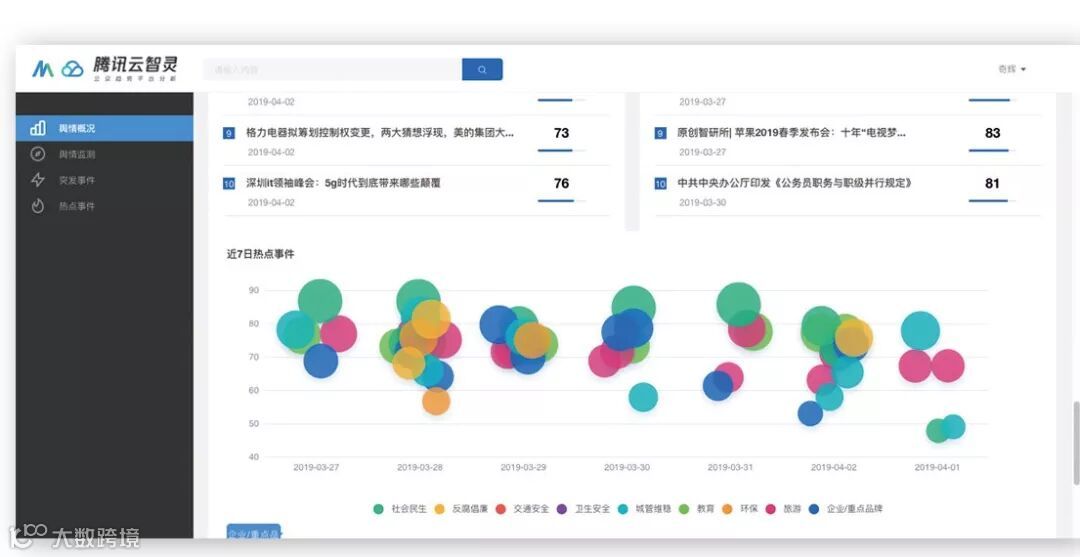1080x557 pixels.
Task: Open headline 深圳it领袖峰会 5g时代
Action: pos(343,183)
